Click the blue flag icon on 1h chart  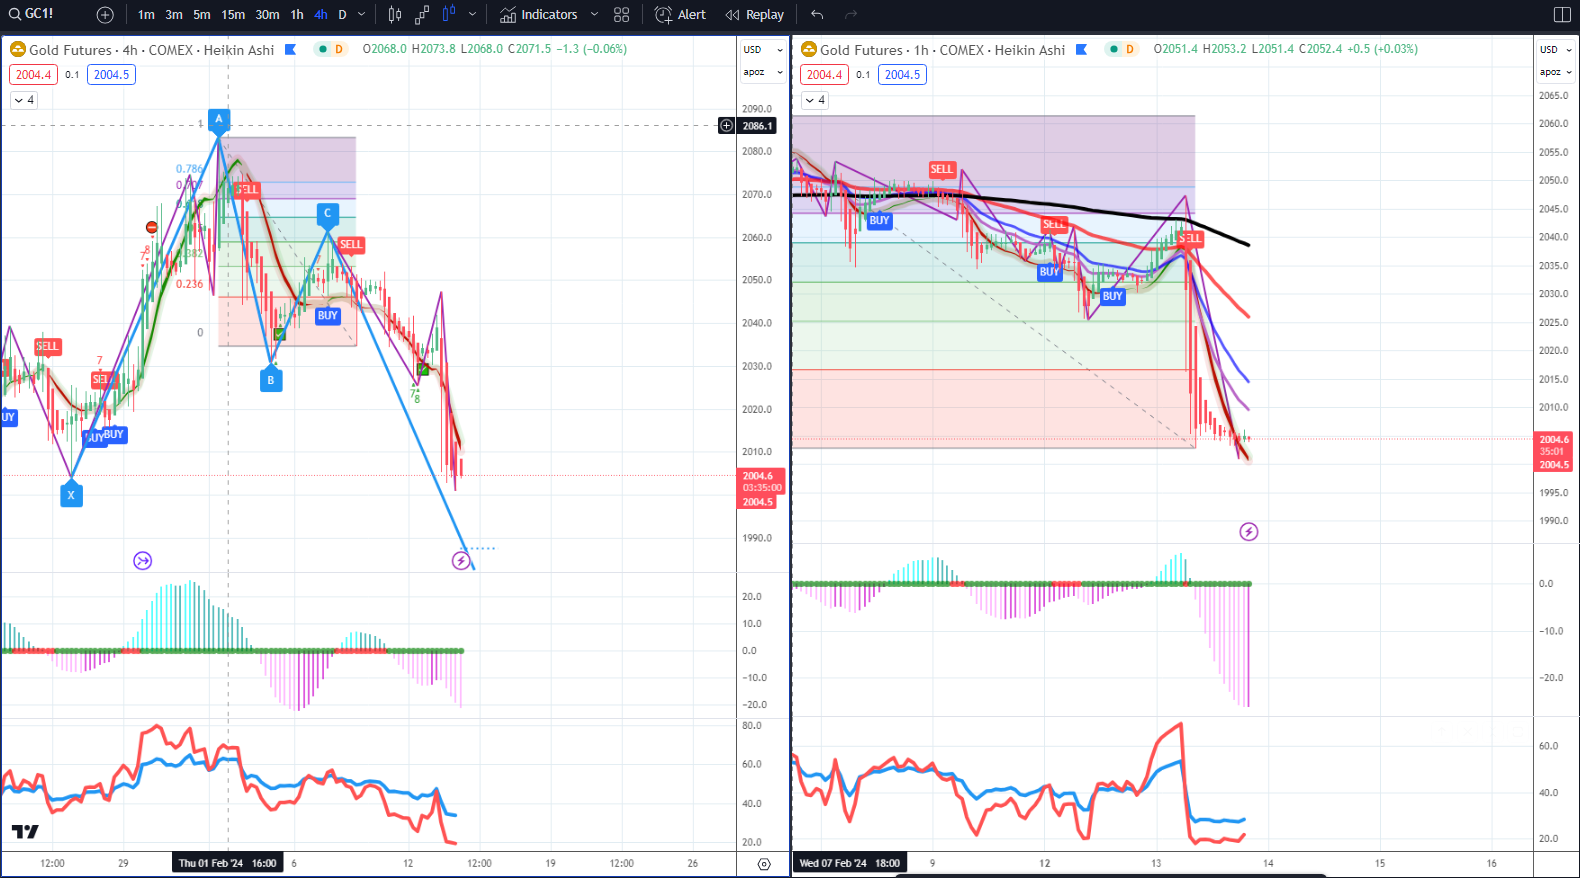(x=1081, y=49)
